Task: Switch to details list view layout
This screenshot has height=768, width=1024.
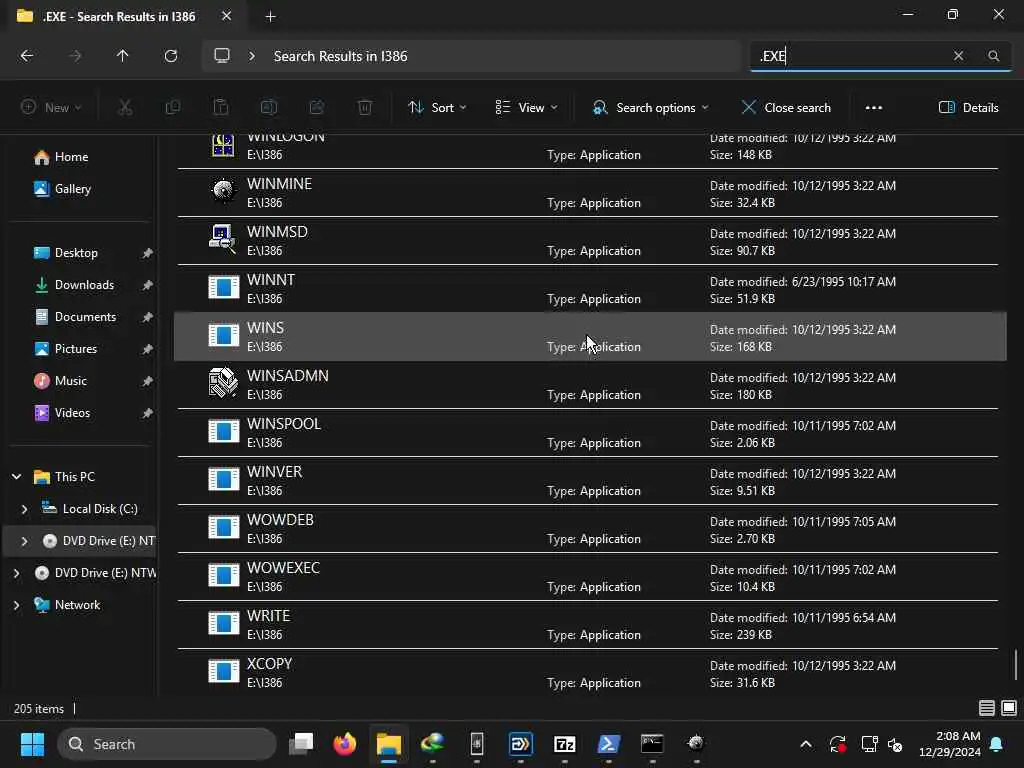Action: (x=987, y=708)
